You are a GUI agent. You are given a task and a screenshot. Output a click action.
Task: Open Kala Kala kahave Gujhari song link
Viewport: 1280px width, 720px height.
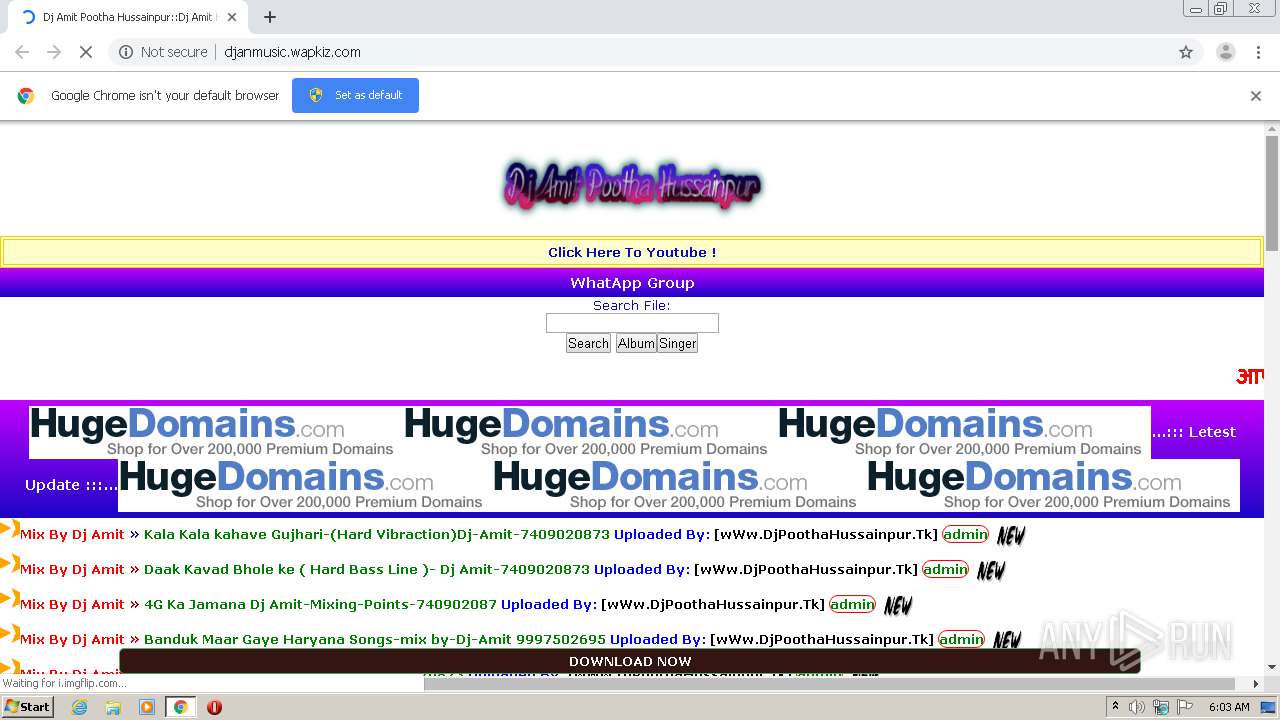tap(376, 534)
